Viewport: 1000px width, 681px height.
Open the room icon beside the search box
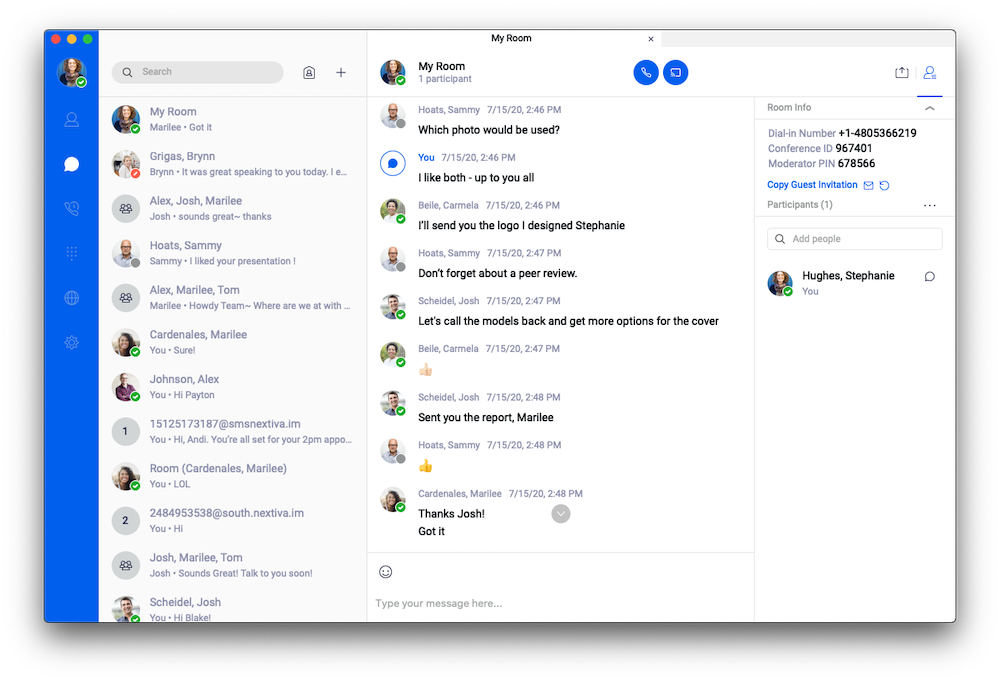[309, 72]
